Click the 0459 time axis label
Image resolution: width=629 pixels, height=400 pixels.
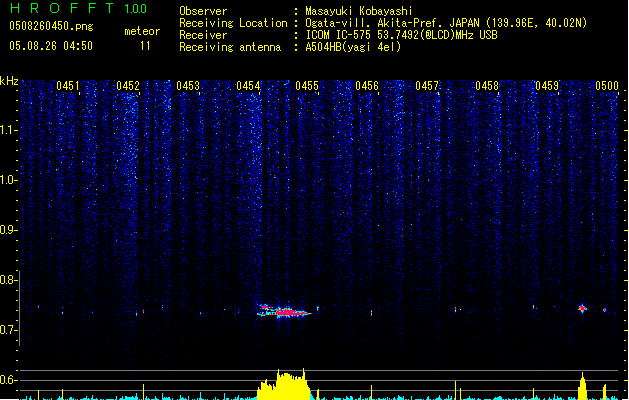pos(547,86)
